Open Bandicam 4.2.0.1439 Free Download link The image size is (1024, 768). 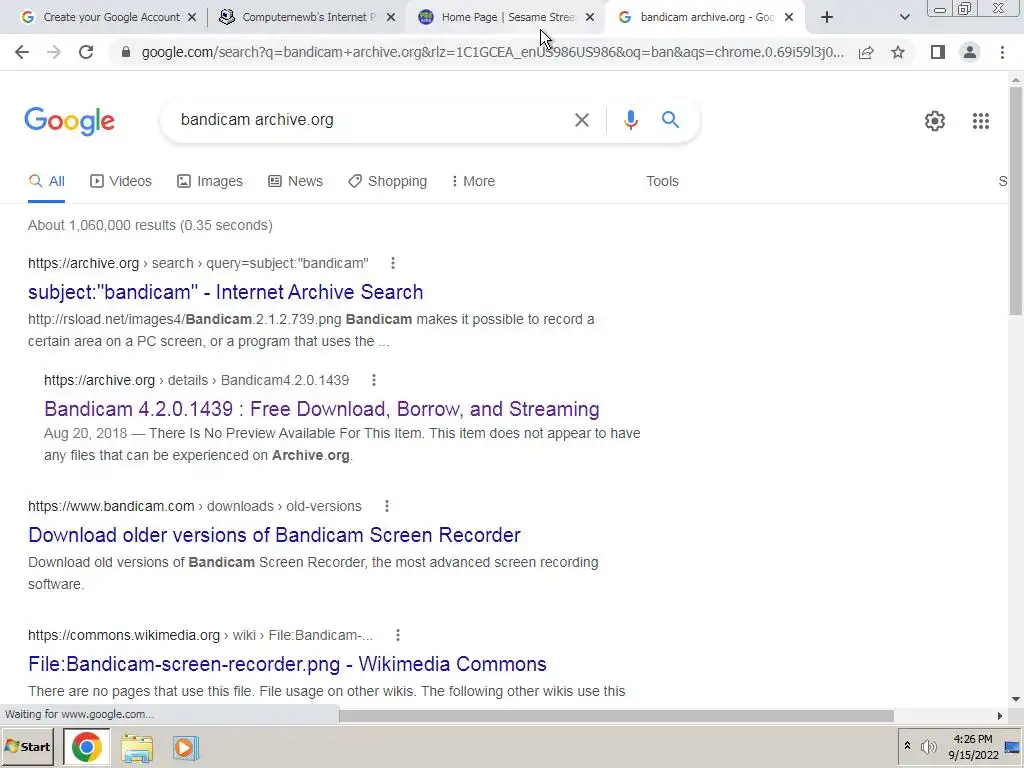tap(321, 409)
